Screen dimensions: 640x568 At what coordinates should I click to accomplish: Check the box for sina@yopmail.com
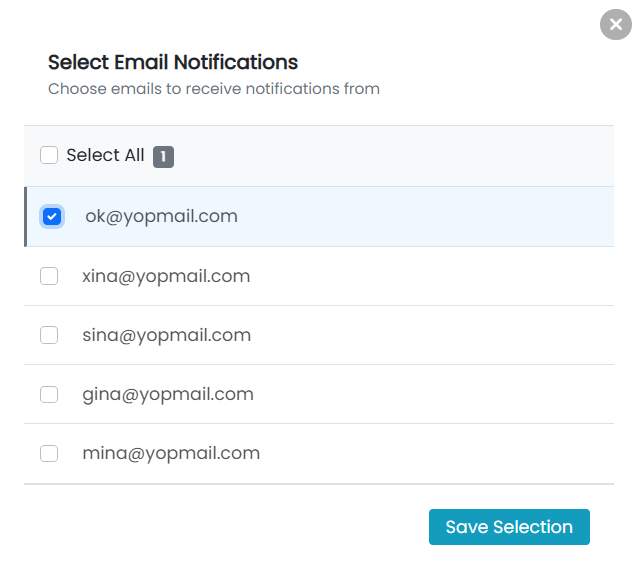point(49,335)
